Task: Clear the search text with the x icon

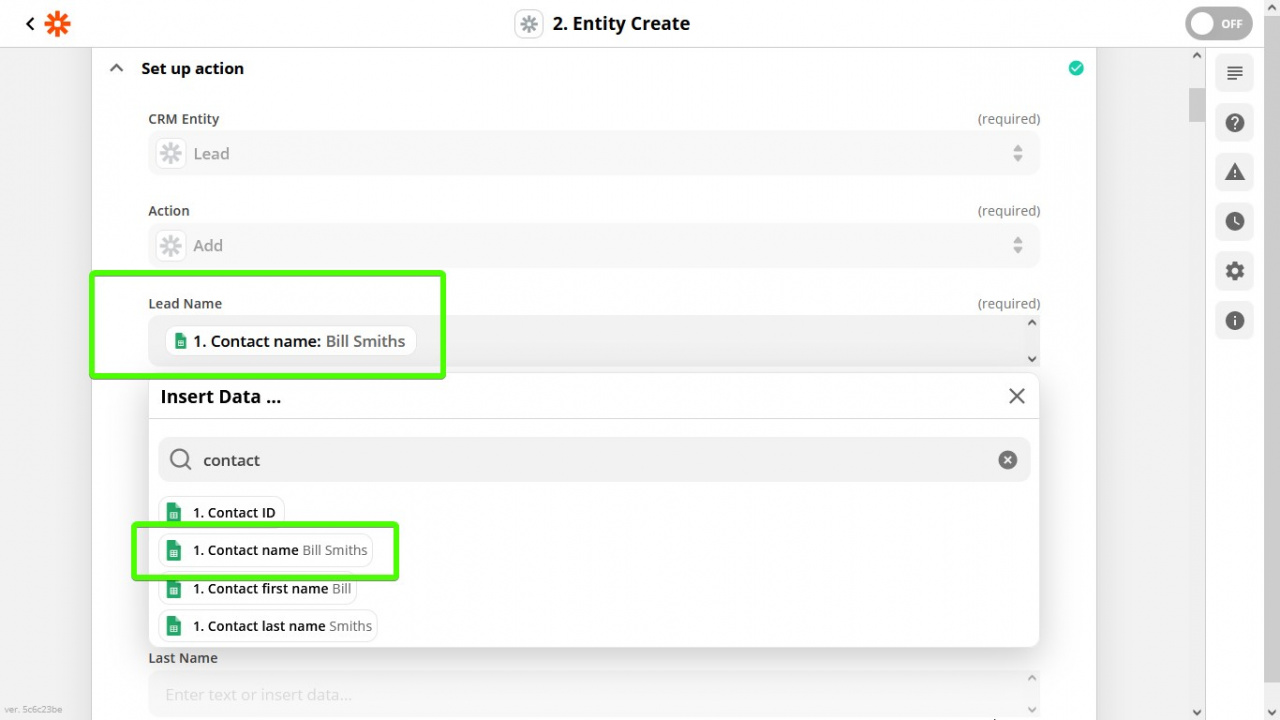Action: pyautogui.click(x=1007, y=460)
